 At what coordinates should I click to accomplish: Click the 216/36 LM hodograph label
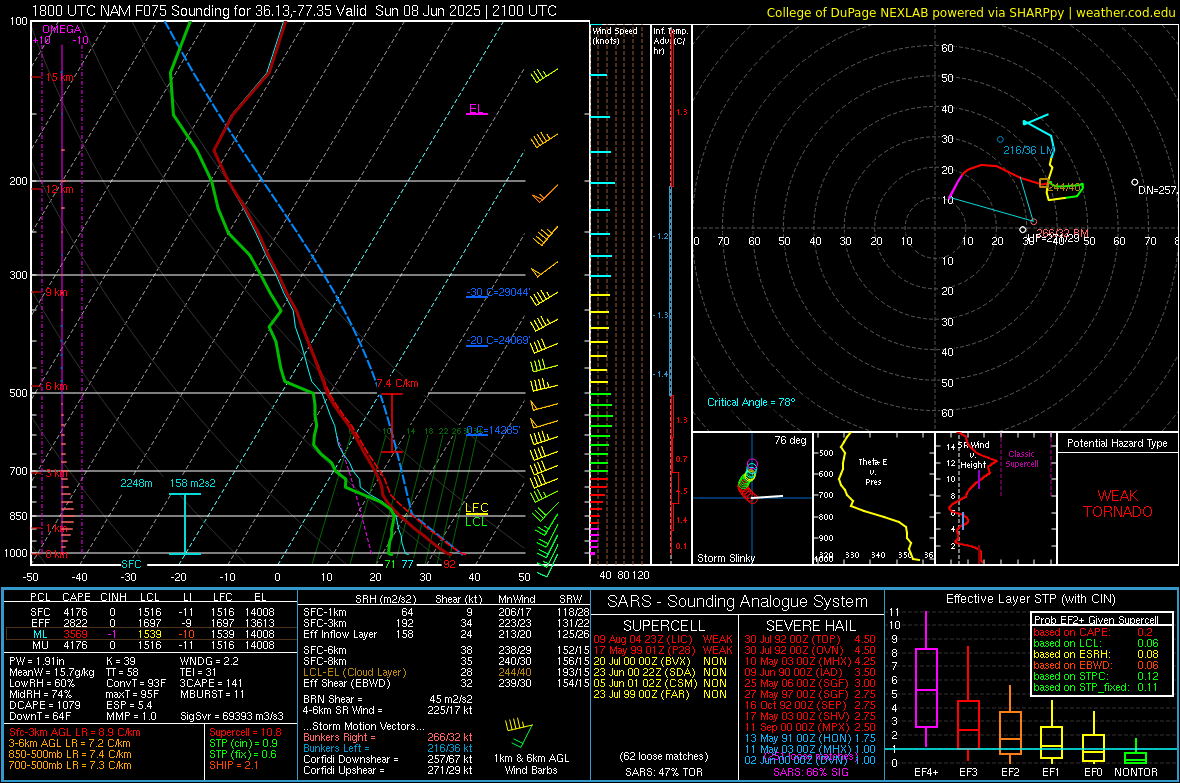point(1028,151)
